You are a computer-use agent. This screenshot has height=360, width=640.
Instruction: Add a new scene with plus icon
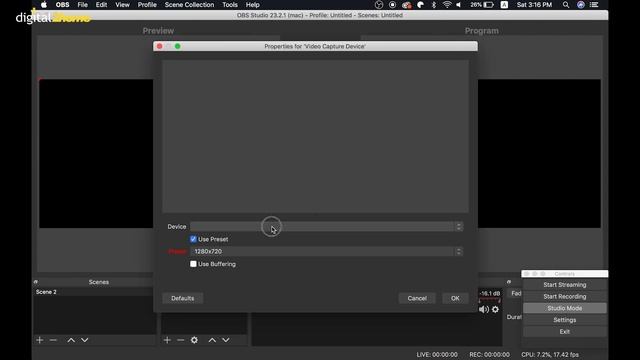[x=40, y=340]
